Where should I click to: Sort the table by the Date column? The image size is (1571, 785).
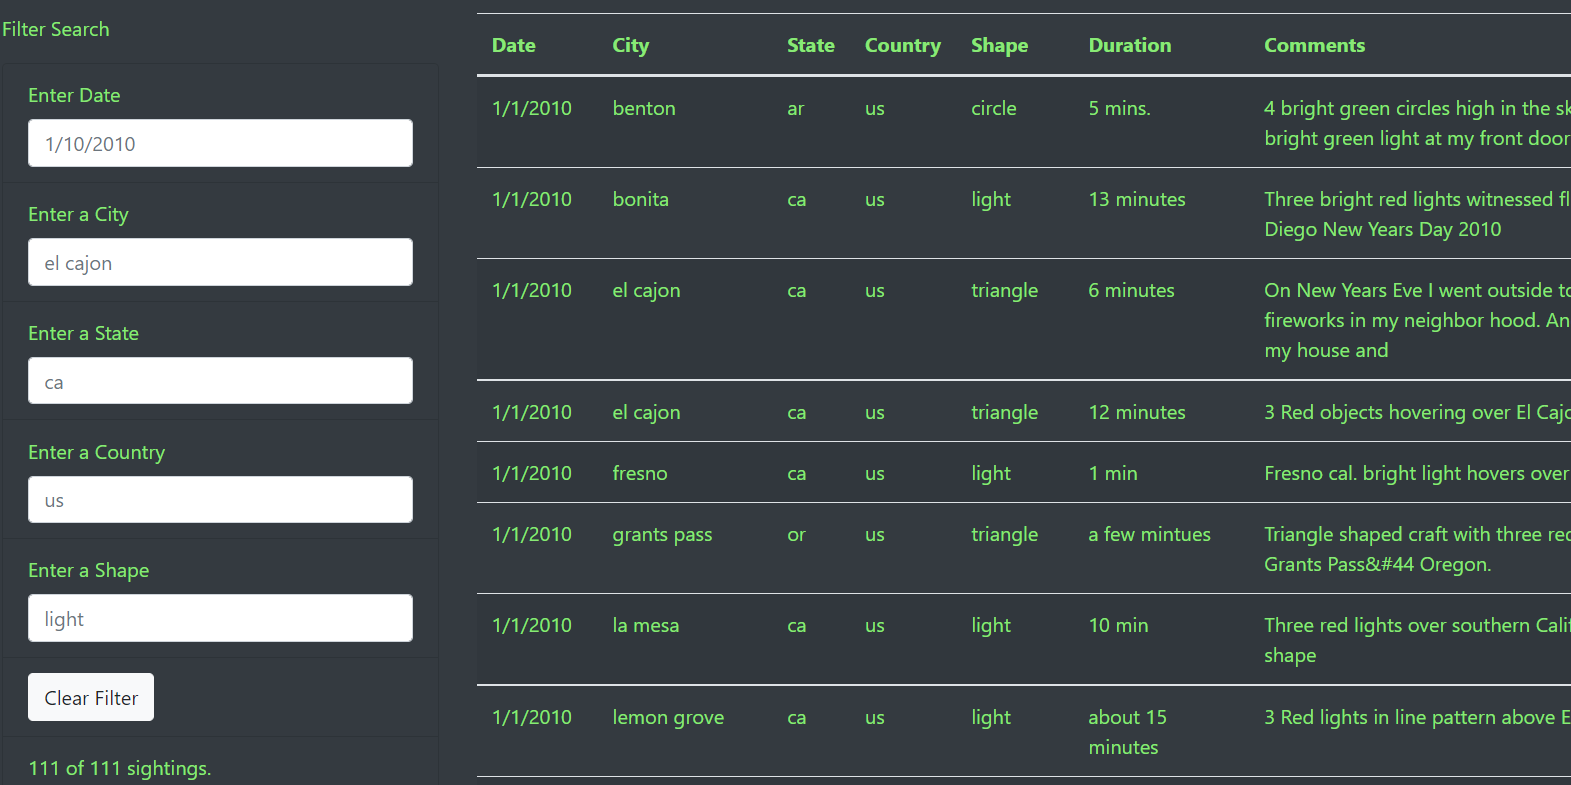coord(513,45)
